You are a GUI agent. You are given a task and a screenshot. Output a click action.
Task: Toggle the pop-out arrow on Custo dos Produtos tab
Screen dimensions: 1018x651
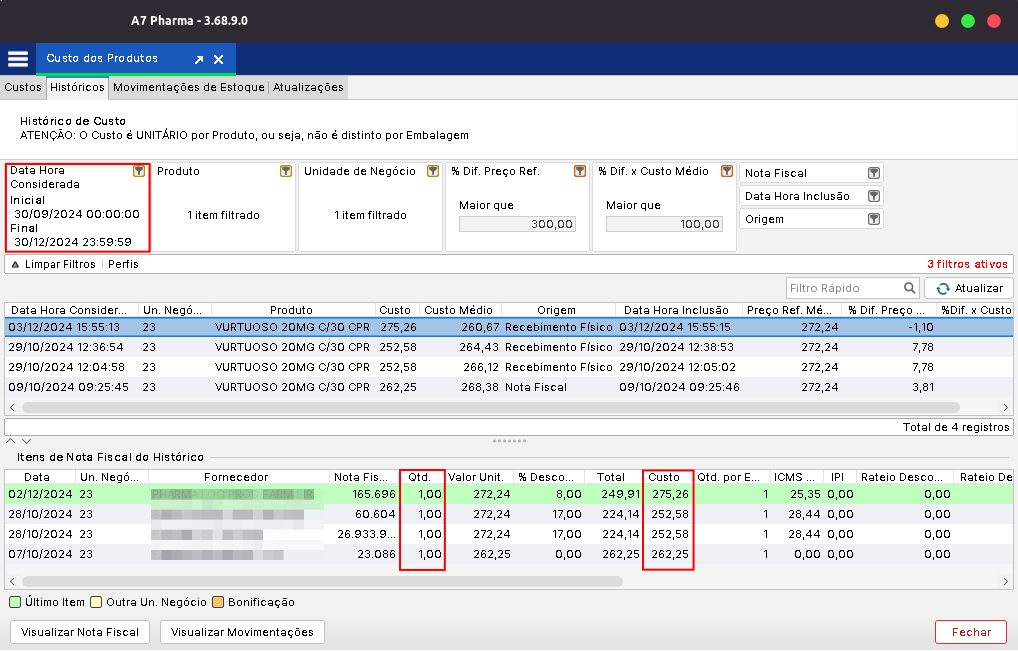pyautogui.click(x=197, y=59)
